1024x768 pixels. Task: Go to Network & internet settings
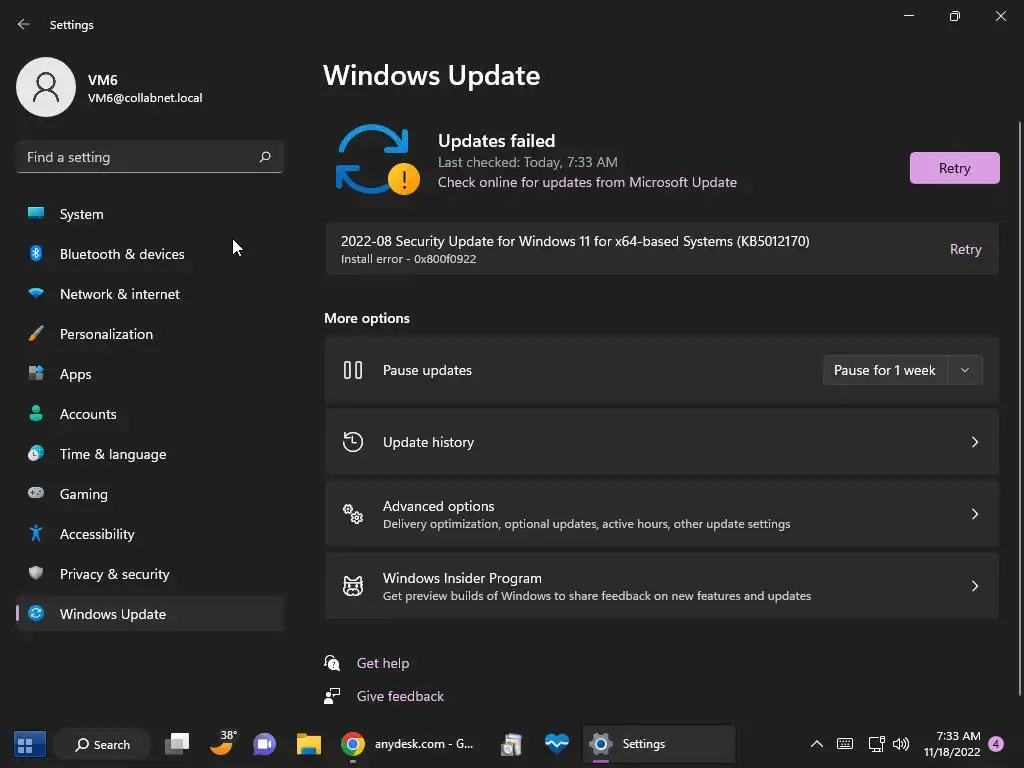150,294
